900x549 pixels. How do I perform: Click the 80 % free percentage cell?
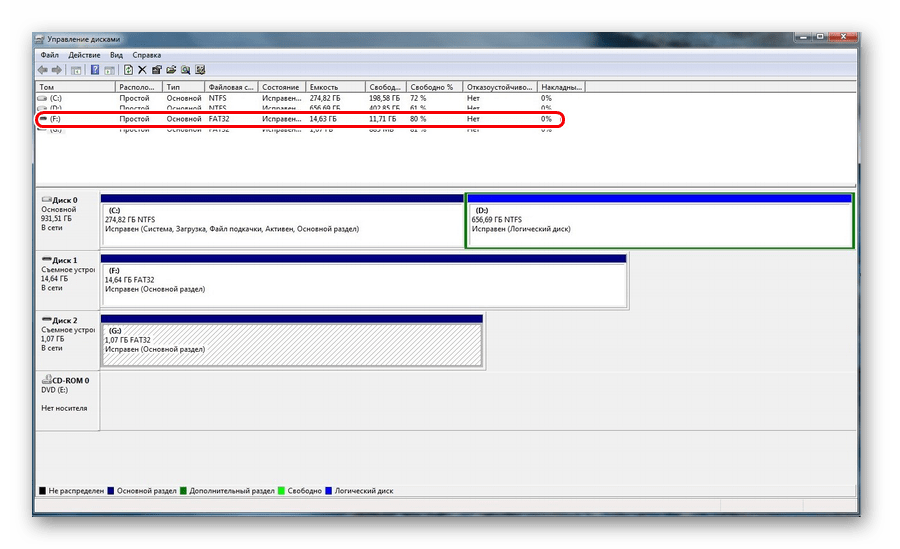418,119
